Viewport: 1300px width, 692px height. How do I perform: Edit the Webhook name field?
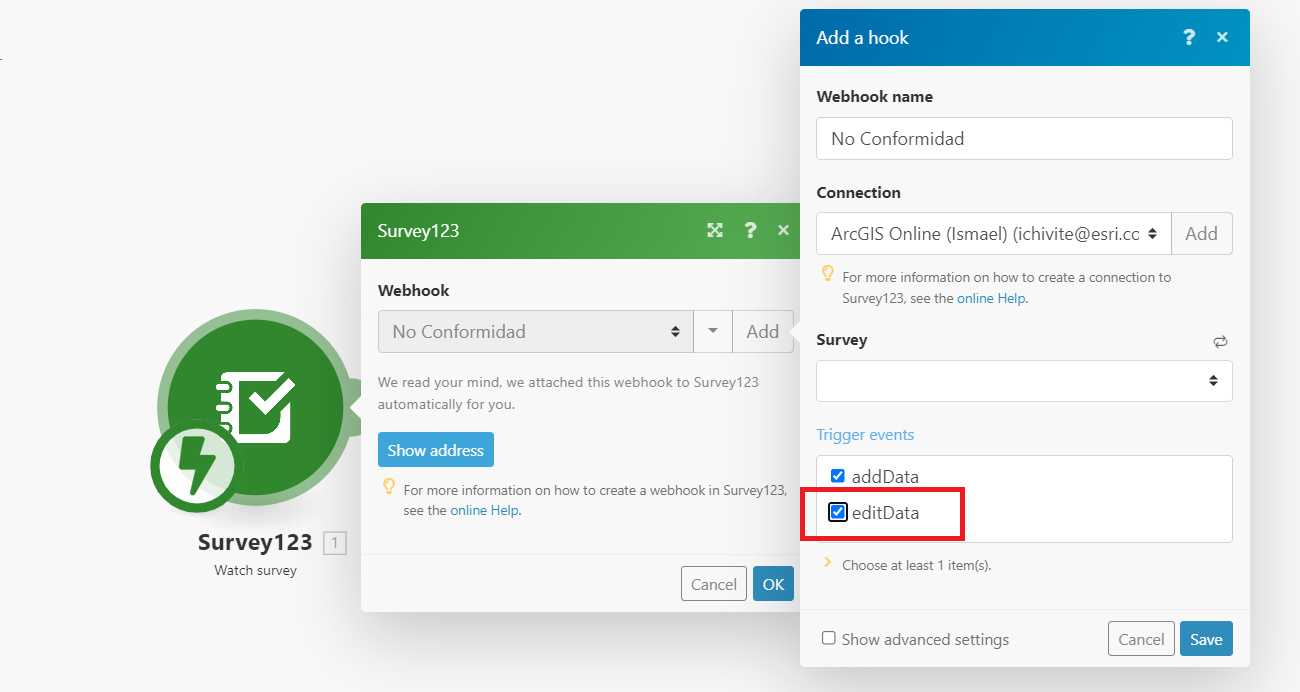[x=1024, y=138]
